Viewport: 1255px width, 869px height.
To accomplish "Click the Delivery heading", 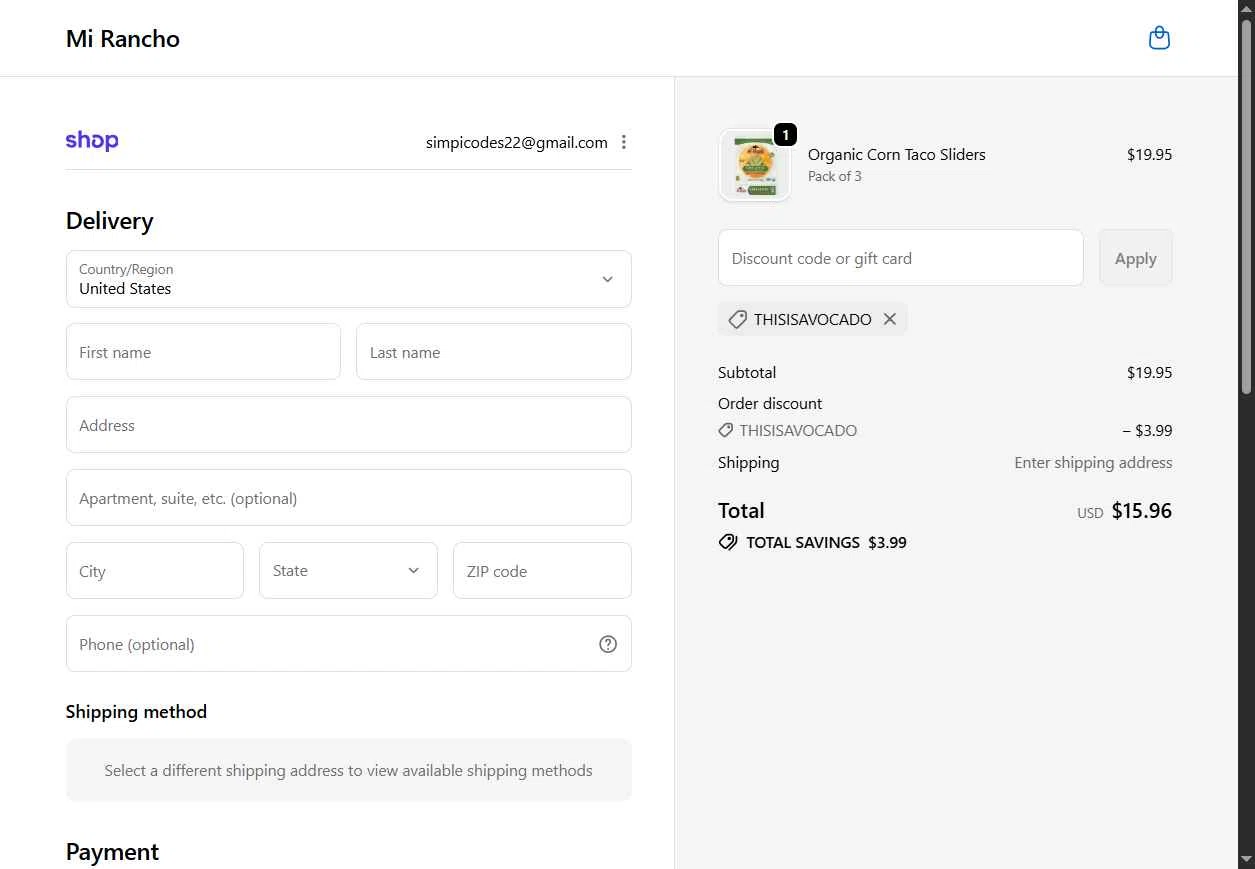I will click(x=110, y=221).
